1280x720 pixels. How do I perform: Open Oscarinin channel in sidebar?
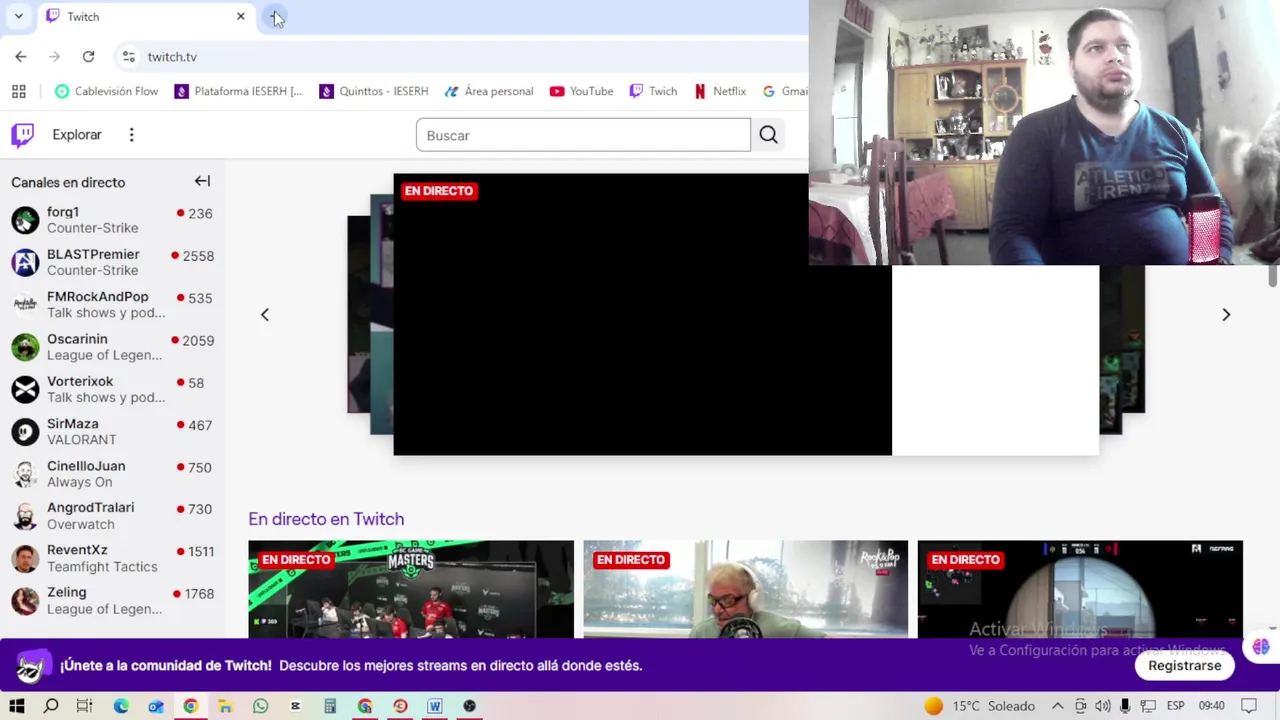click(x=112, y=347)
